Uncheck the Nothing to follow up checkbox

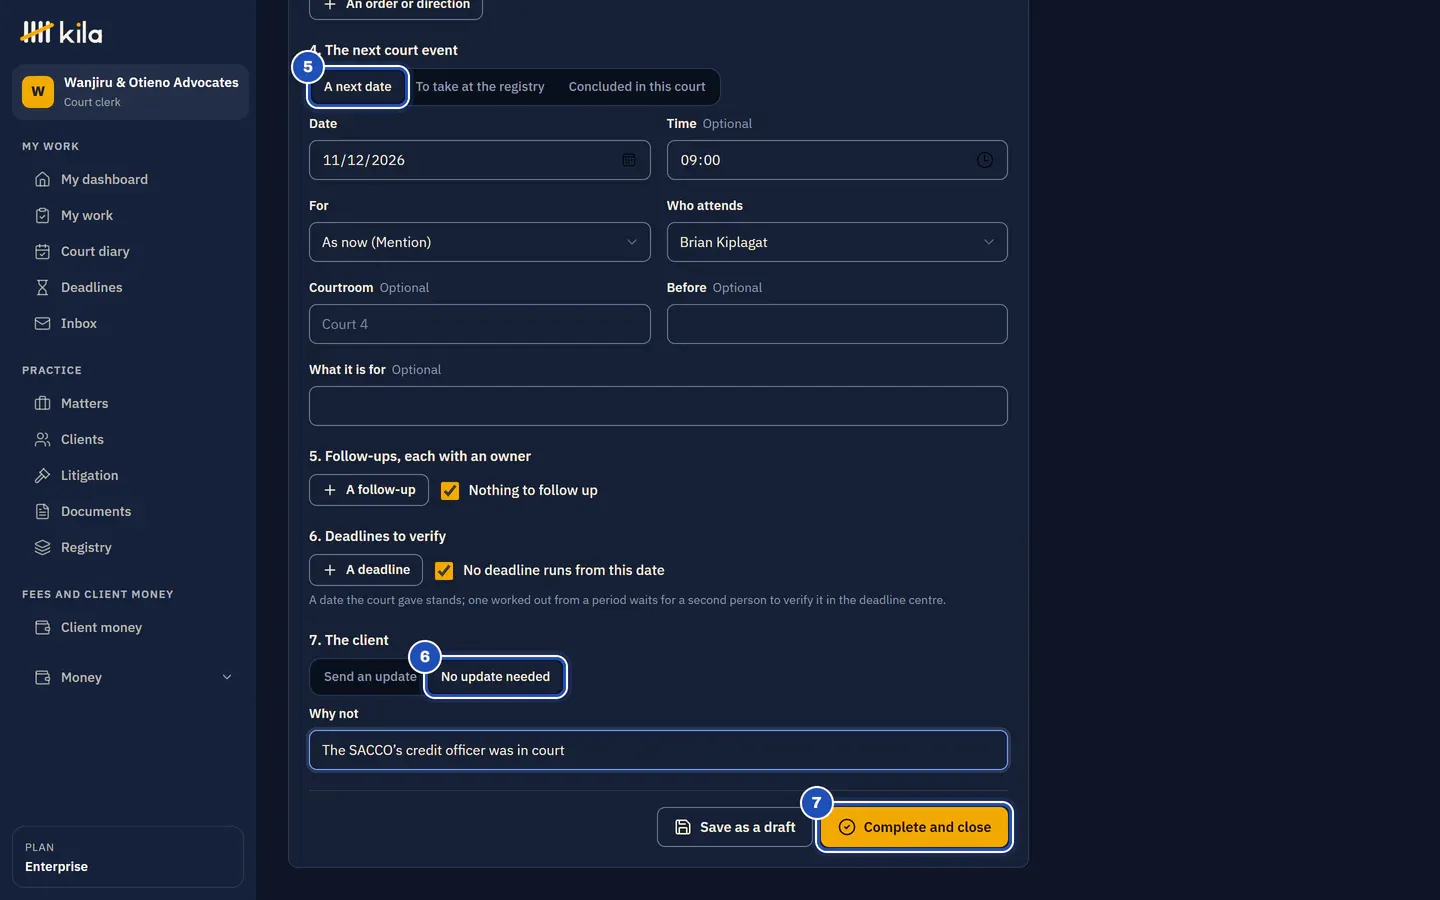[450, 491]
